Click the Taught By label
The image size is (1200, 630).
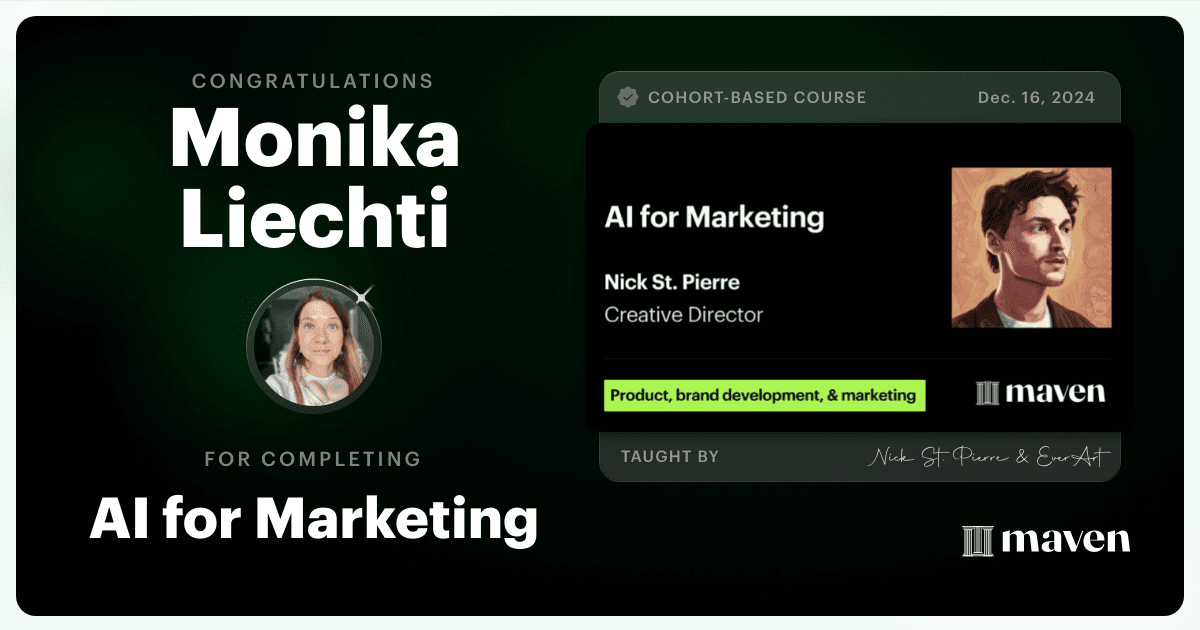(670, 457)
